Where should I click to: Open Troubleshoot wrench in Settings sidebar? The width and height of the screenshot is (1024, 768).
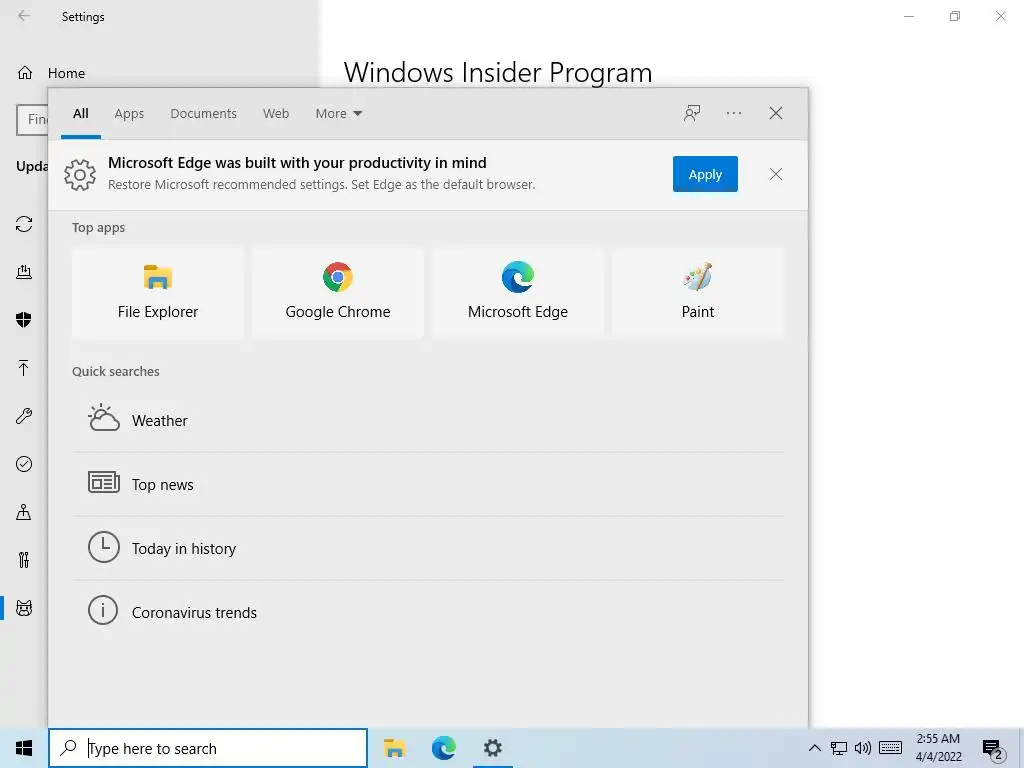[x=24, y=415]
